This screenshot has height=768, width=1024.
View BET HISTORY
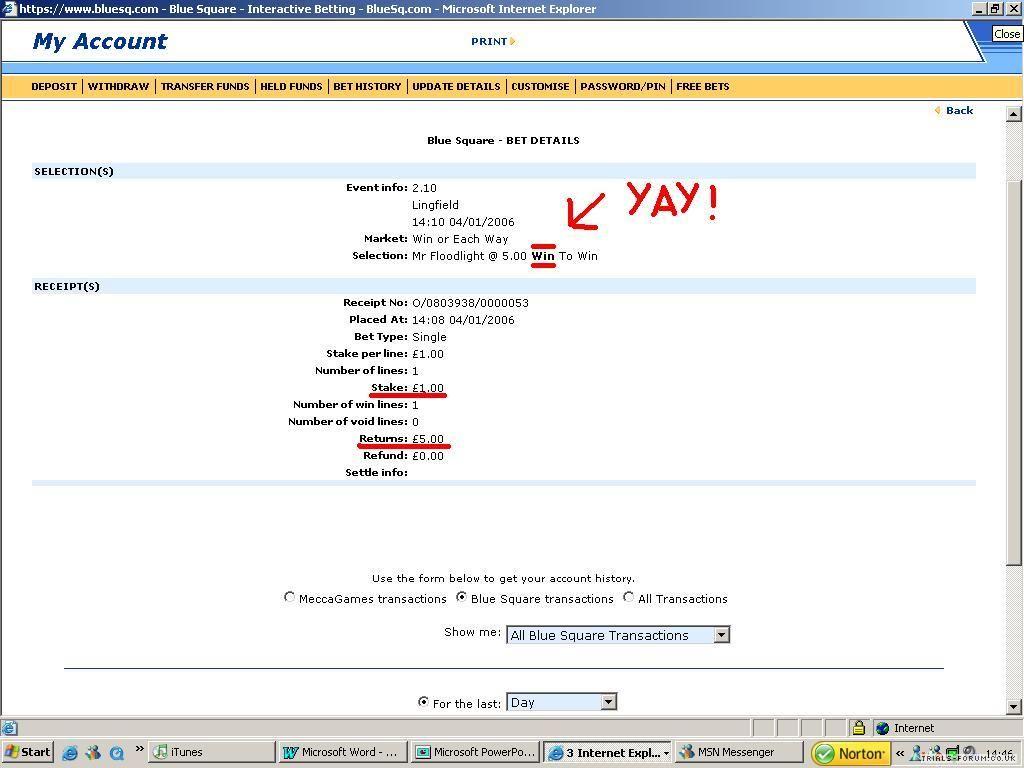pyautogui.click(x=367, y=86)
